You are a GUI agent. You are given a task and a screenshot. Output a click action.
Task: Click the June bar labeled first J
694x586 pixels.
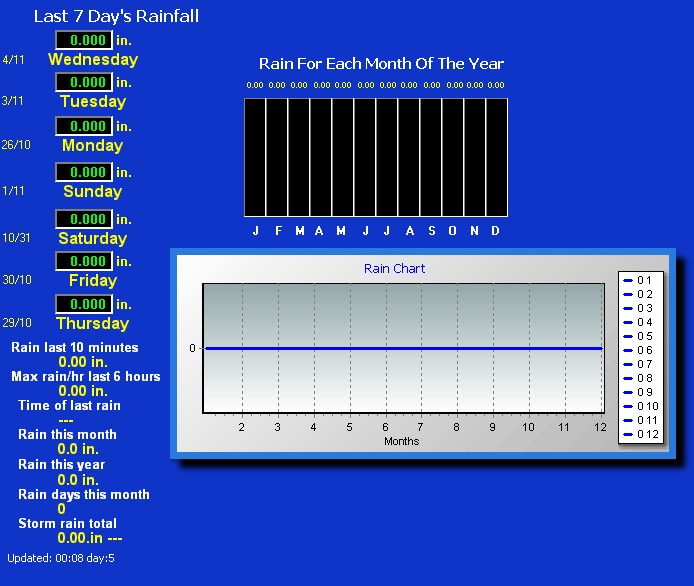click(365, 155)
